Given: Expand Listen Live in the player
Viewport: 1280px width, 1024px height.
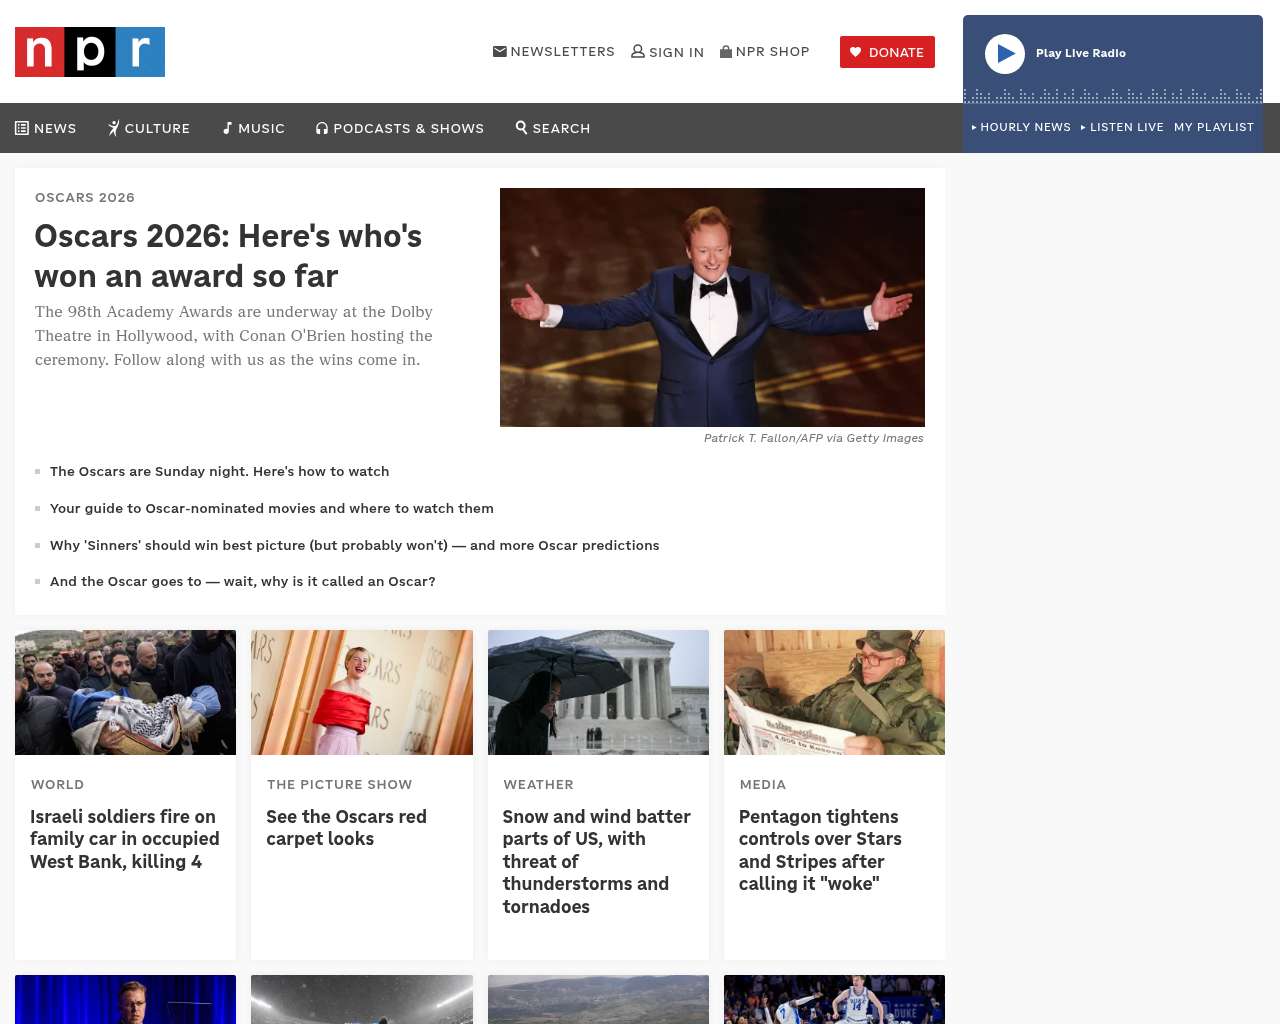Looking at the screenshot, I should tap(1122, 127).
